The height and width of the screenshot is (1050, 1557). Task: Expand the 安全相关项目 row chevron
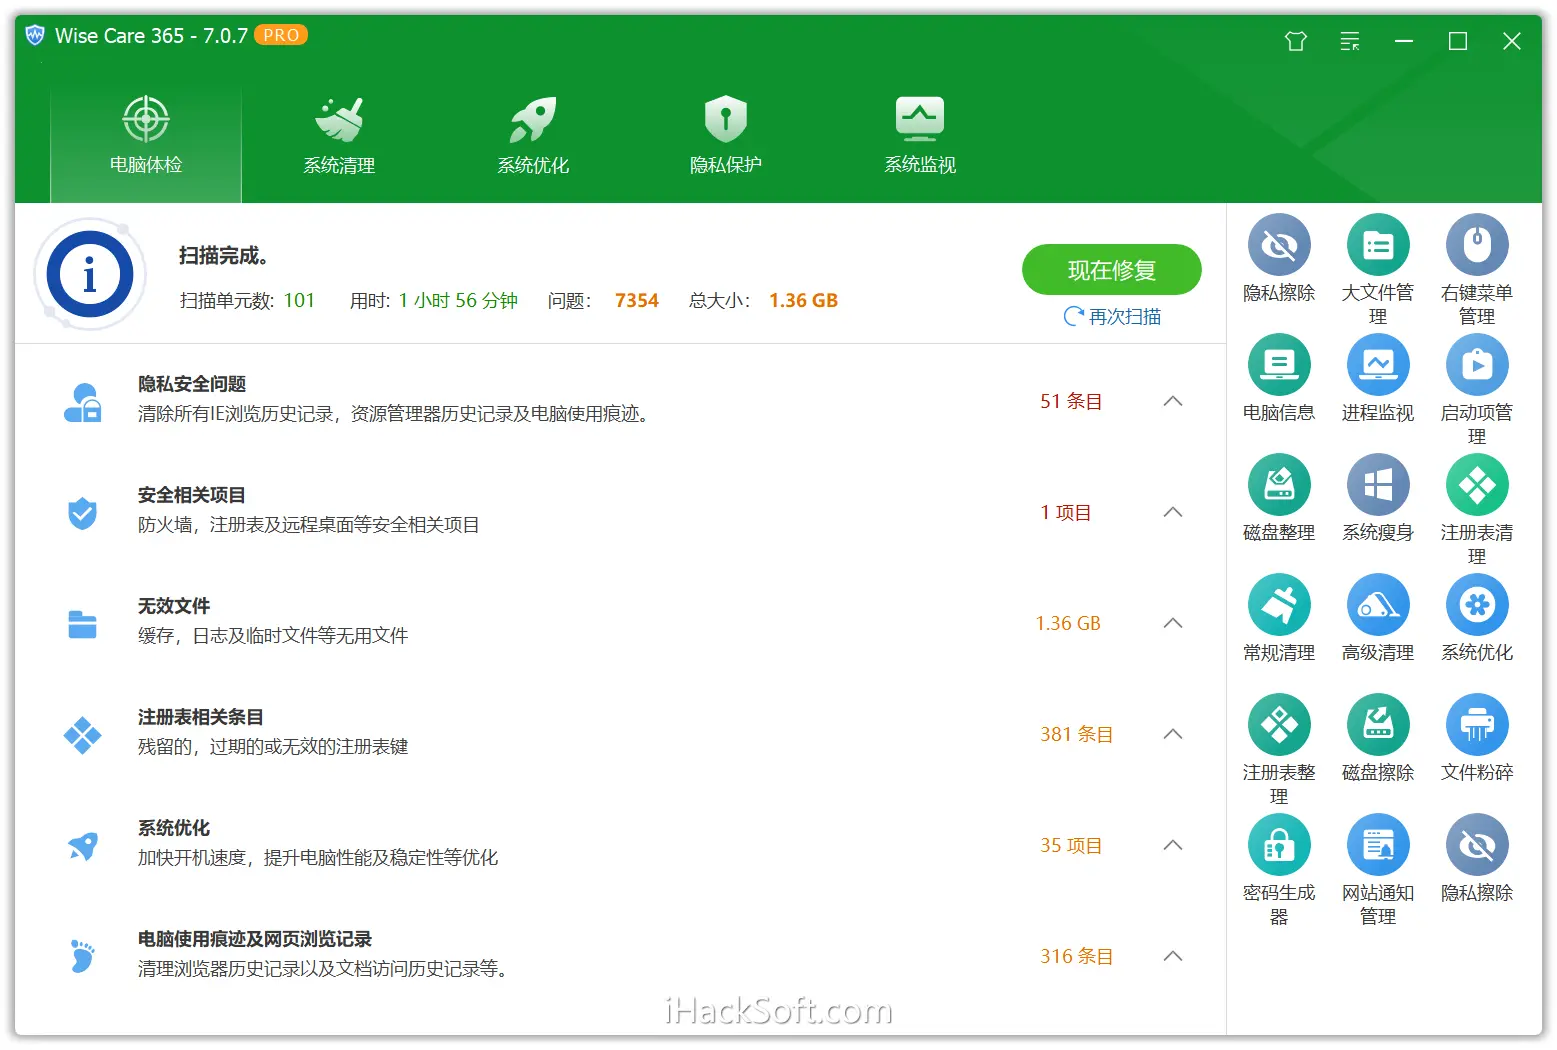point(1173,512)
